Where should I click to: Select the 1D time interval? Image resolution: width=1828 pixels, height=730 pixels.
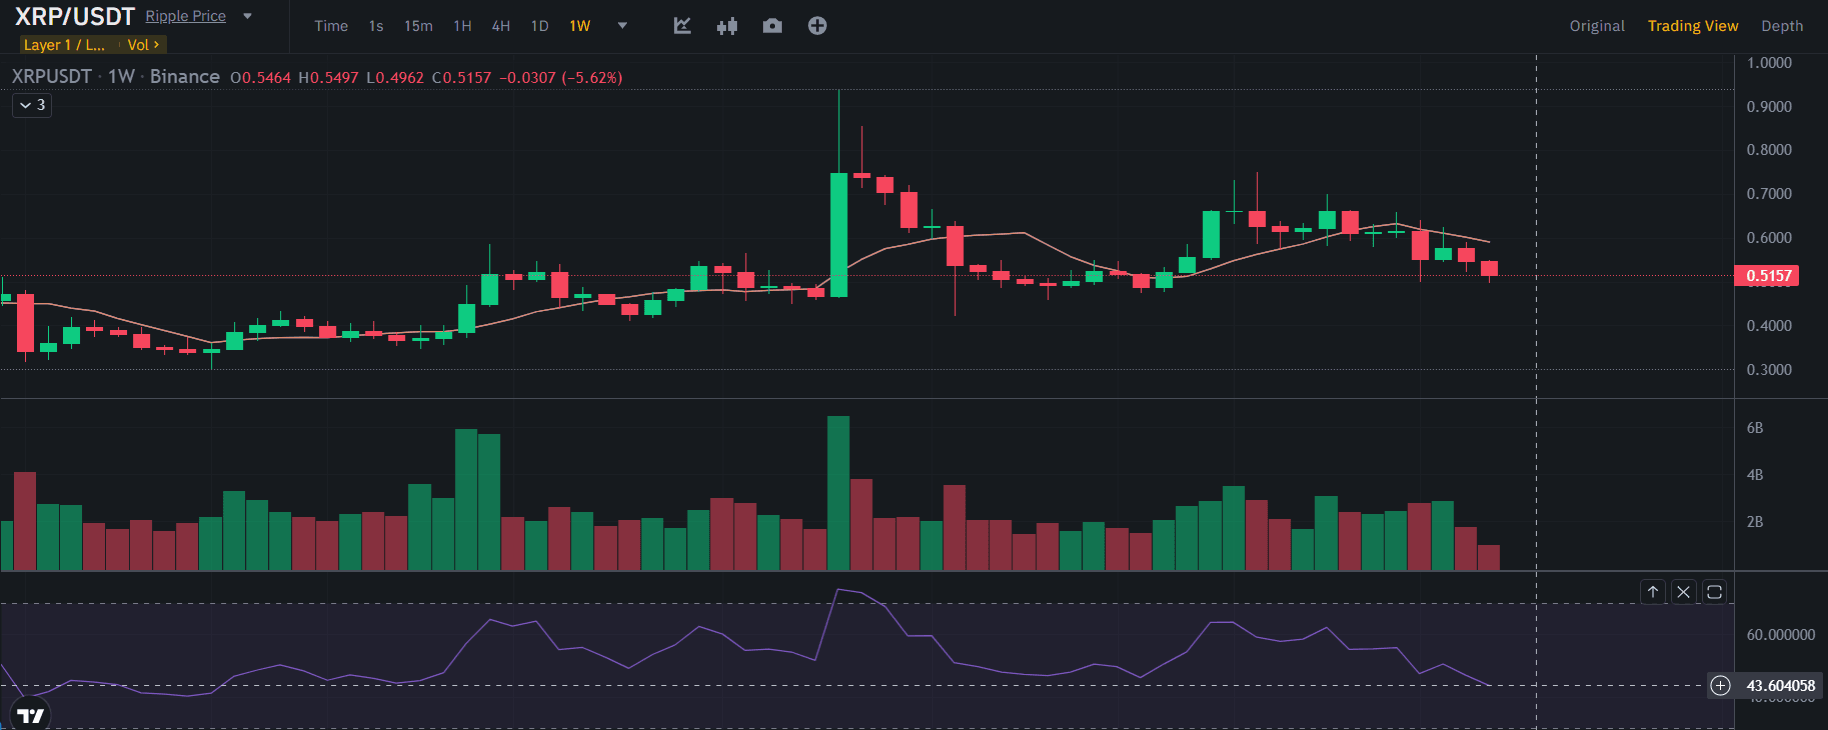pos(539,26)
